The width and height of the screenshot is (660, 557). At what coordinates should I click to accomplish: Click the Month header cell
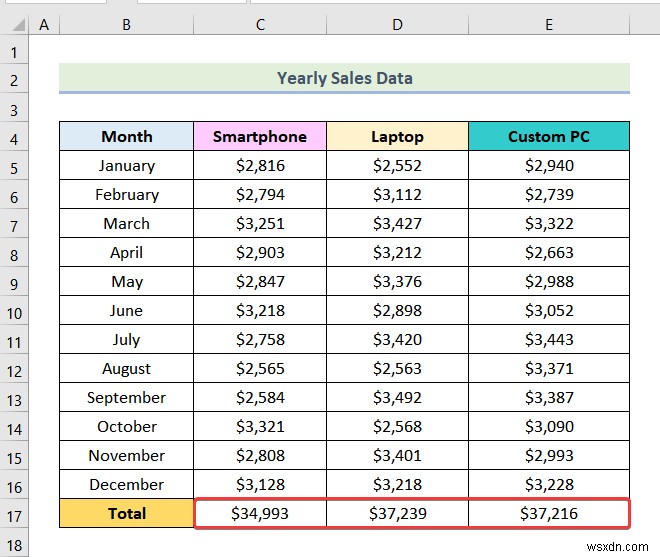point(127,137)
